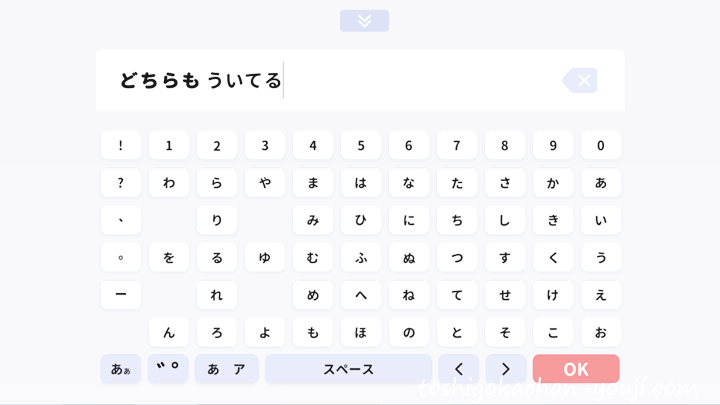The image size is (720, 405).
Task: Move cursor right with right arrow
Action: coord(506,369)
